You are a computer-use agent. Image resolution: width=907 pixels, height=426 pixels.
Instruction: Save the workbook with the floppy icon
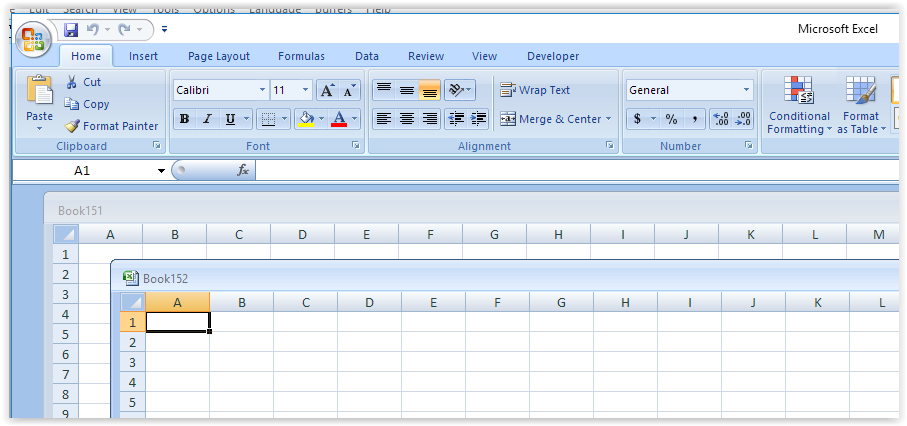click(x=71, y=30)
